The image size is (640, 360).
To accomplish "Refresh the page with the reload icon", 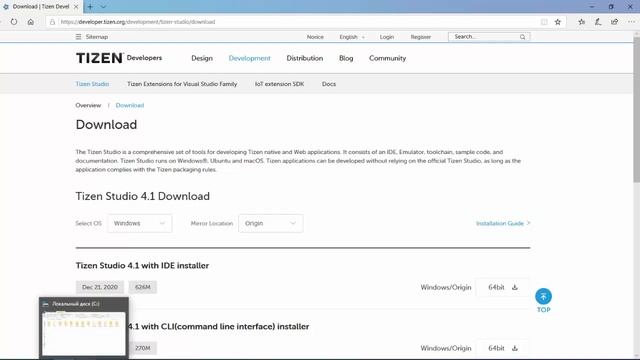I will 14,22.
